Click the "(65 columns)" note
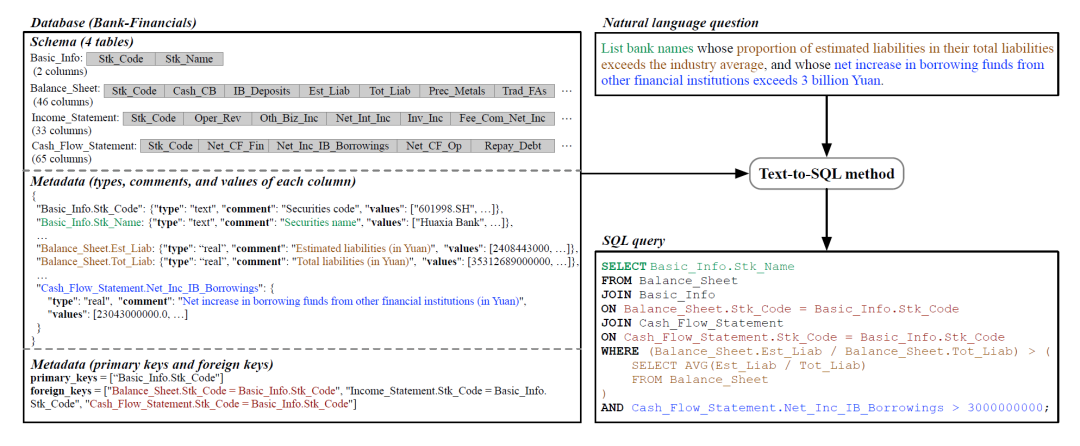The height and width of the screenshot is (446, 1080). [x=62, y=158]
